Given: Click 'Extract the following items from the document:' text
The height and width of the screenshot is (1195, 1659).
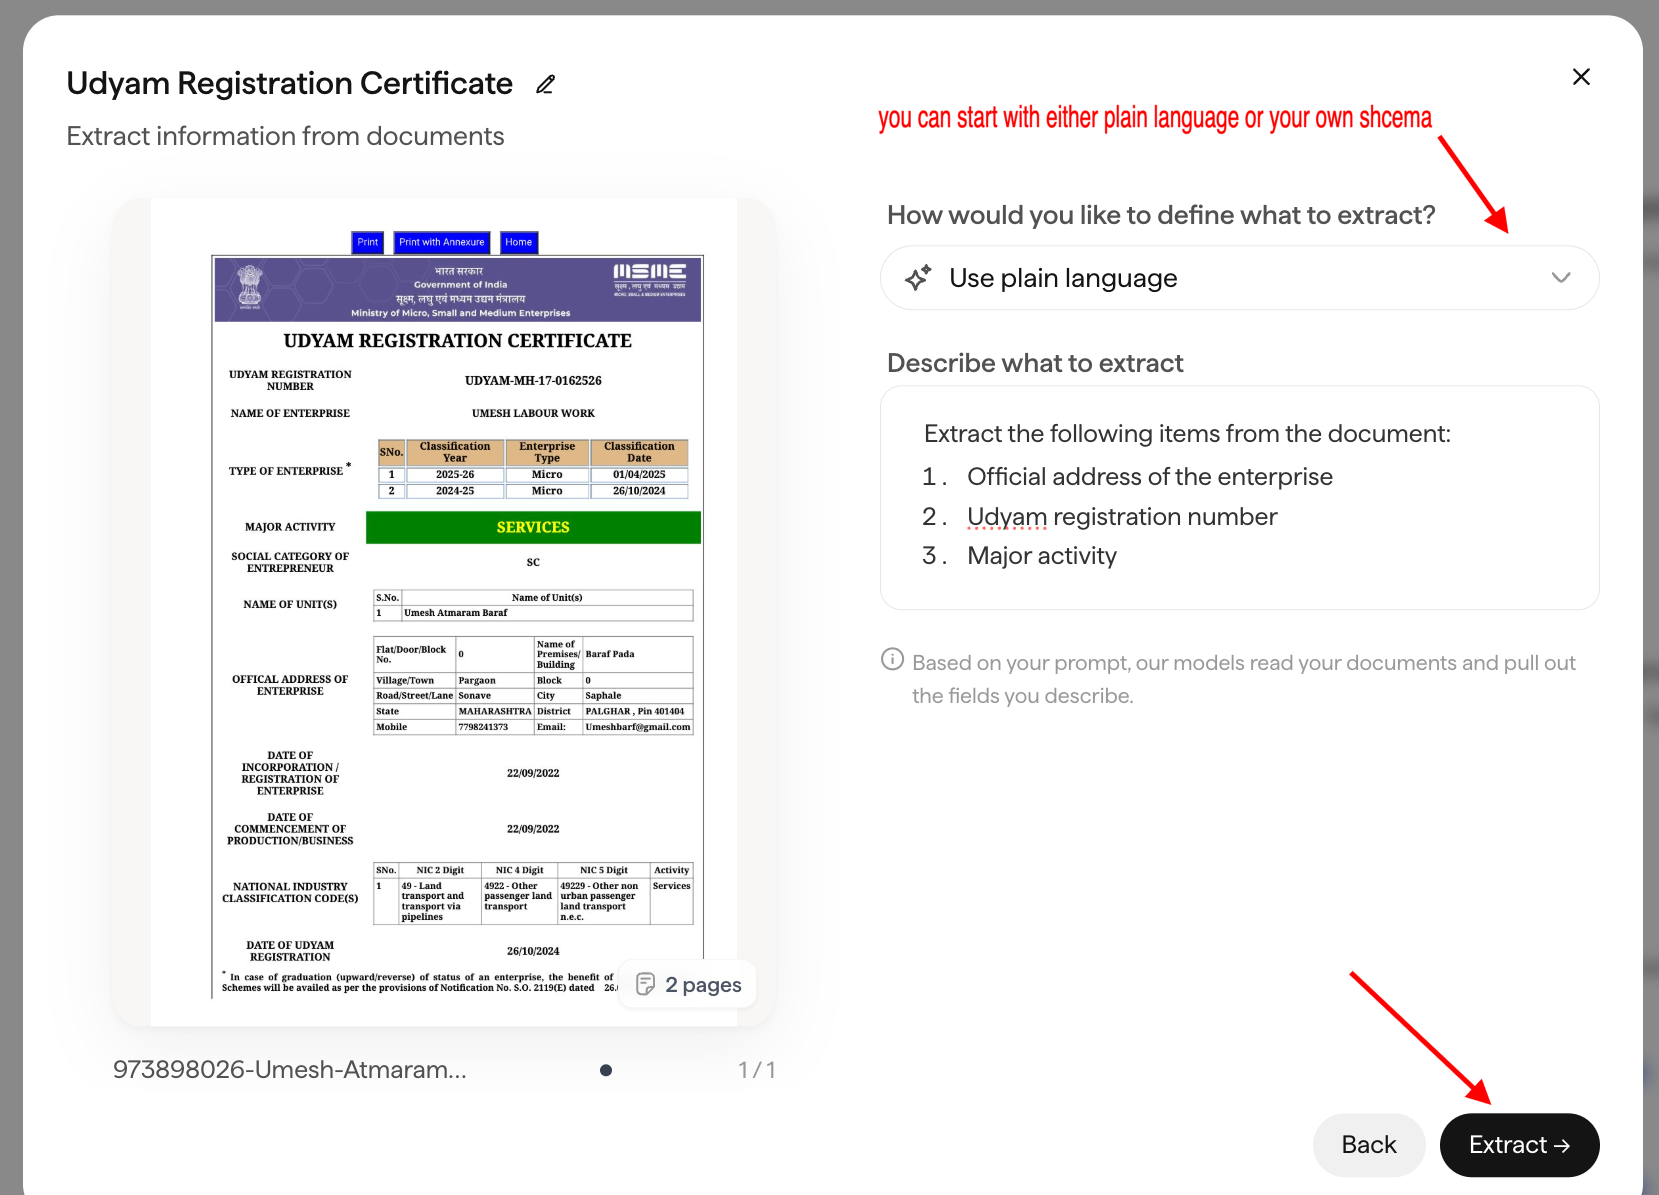Looking at the screenshot, I should pyautogui.click(x=1187, y=434).
